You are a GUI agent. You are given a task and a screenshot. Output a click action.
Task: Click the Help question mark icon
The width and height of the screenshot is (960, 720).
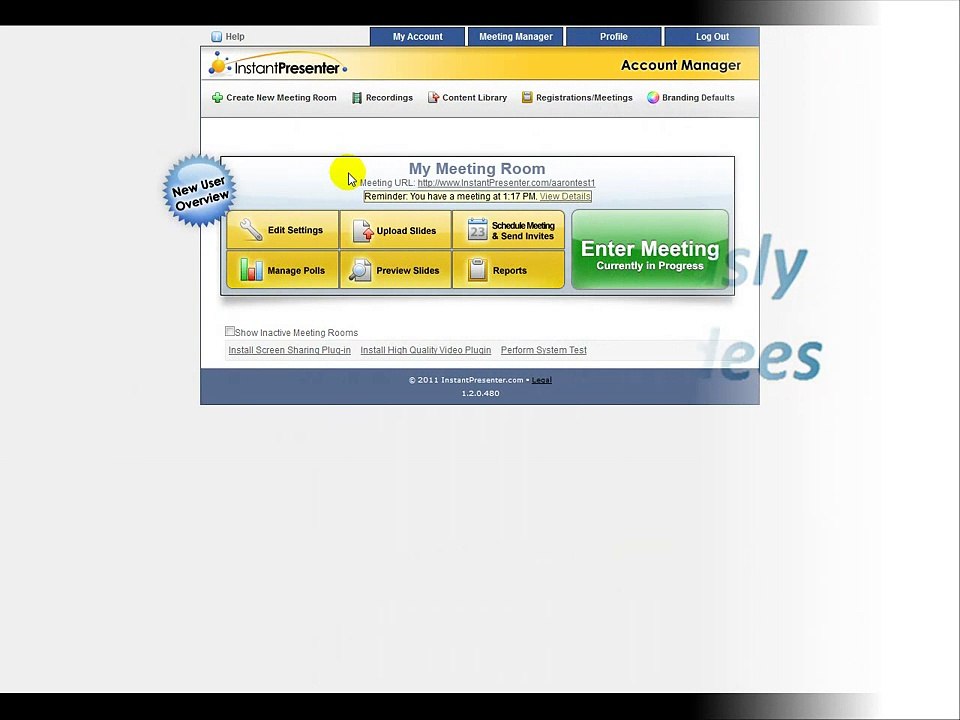pos(216,37)
